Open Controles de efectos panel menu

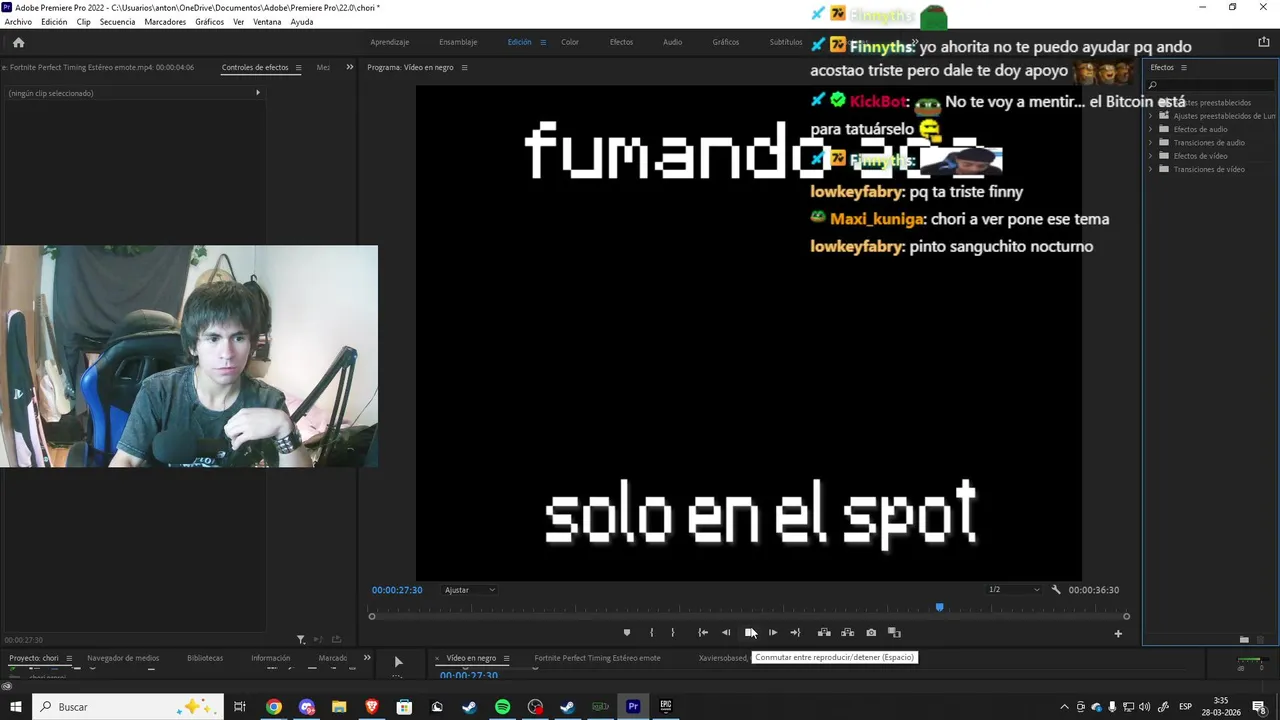click(x=298, y=68)
